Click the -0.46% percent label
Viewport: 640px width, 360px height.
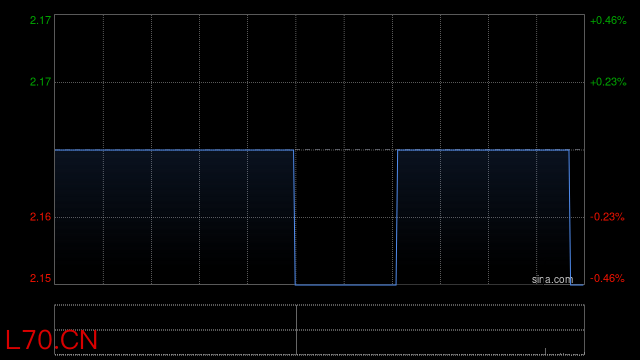[x=607, y=278]
